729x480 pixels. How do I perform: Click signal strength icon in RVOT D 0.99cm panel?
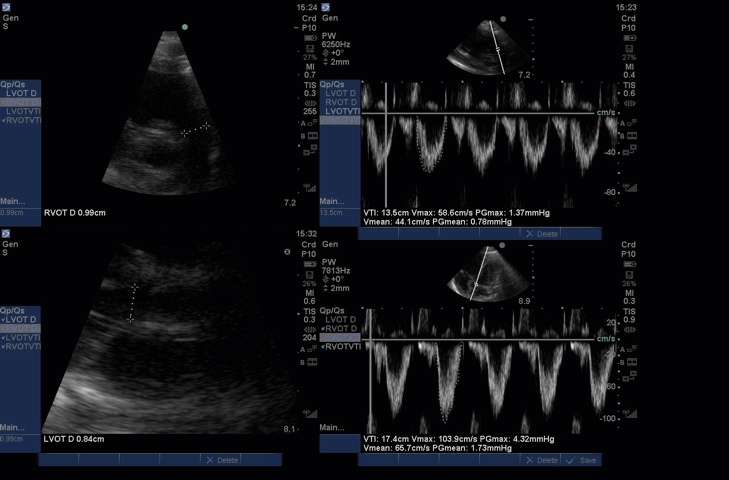[310, 187]
